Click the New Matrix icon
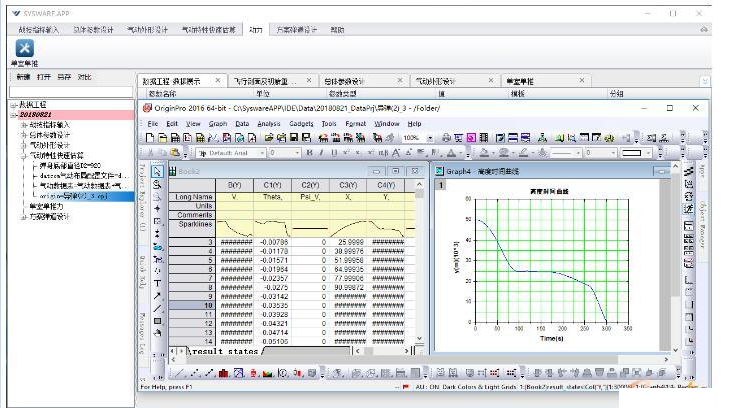Viewport: 729px width, 408px height. (x=200, y=138)
